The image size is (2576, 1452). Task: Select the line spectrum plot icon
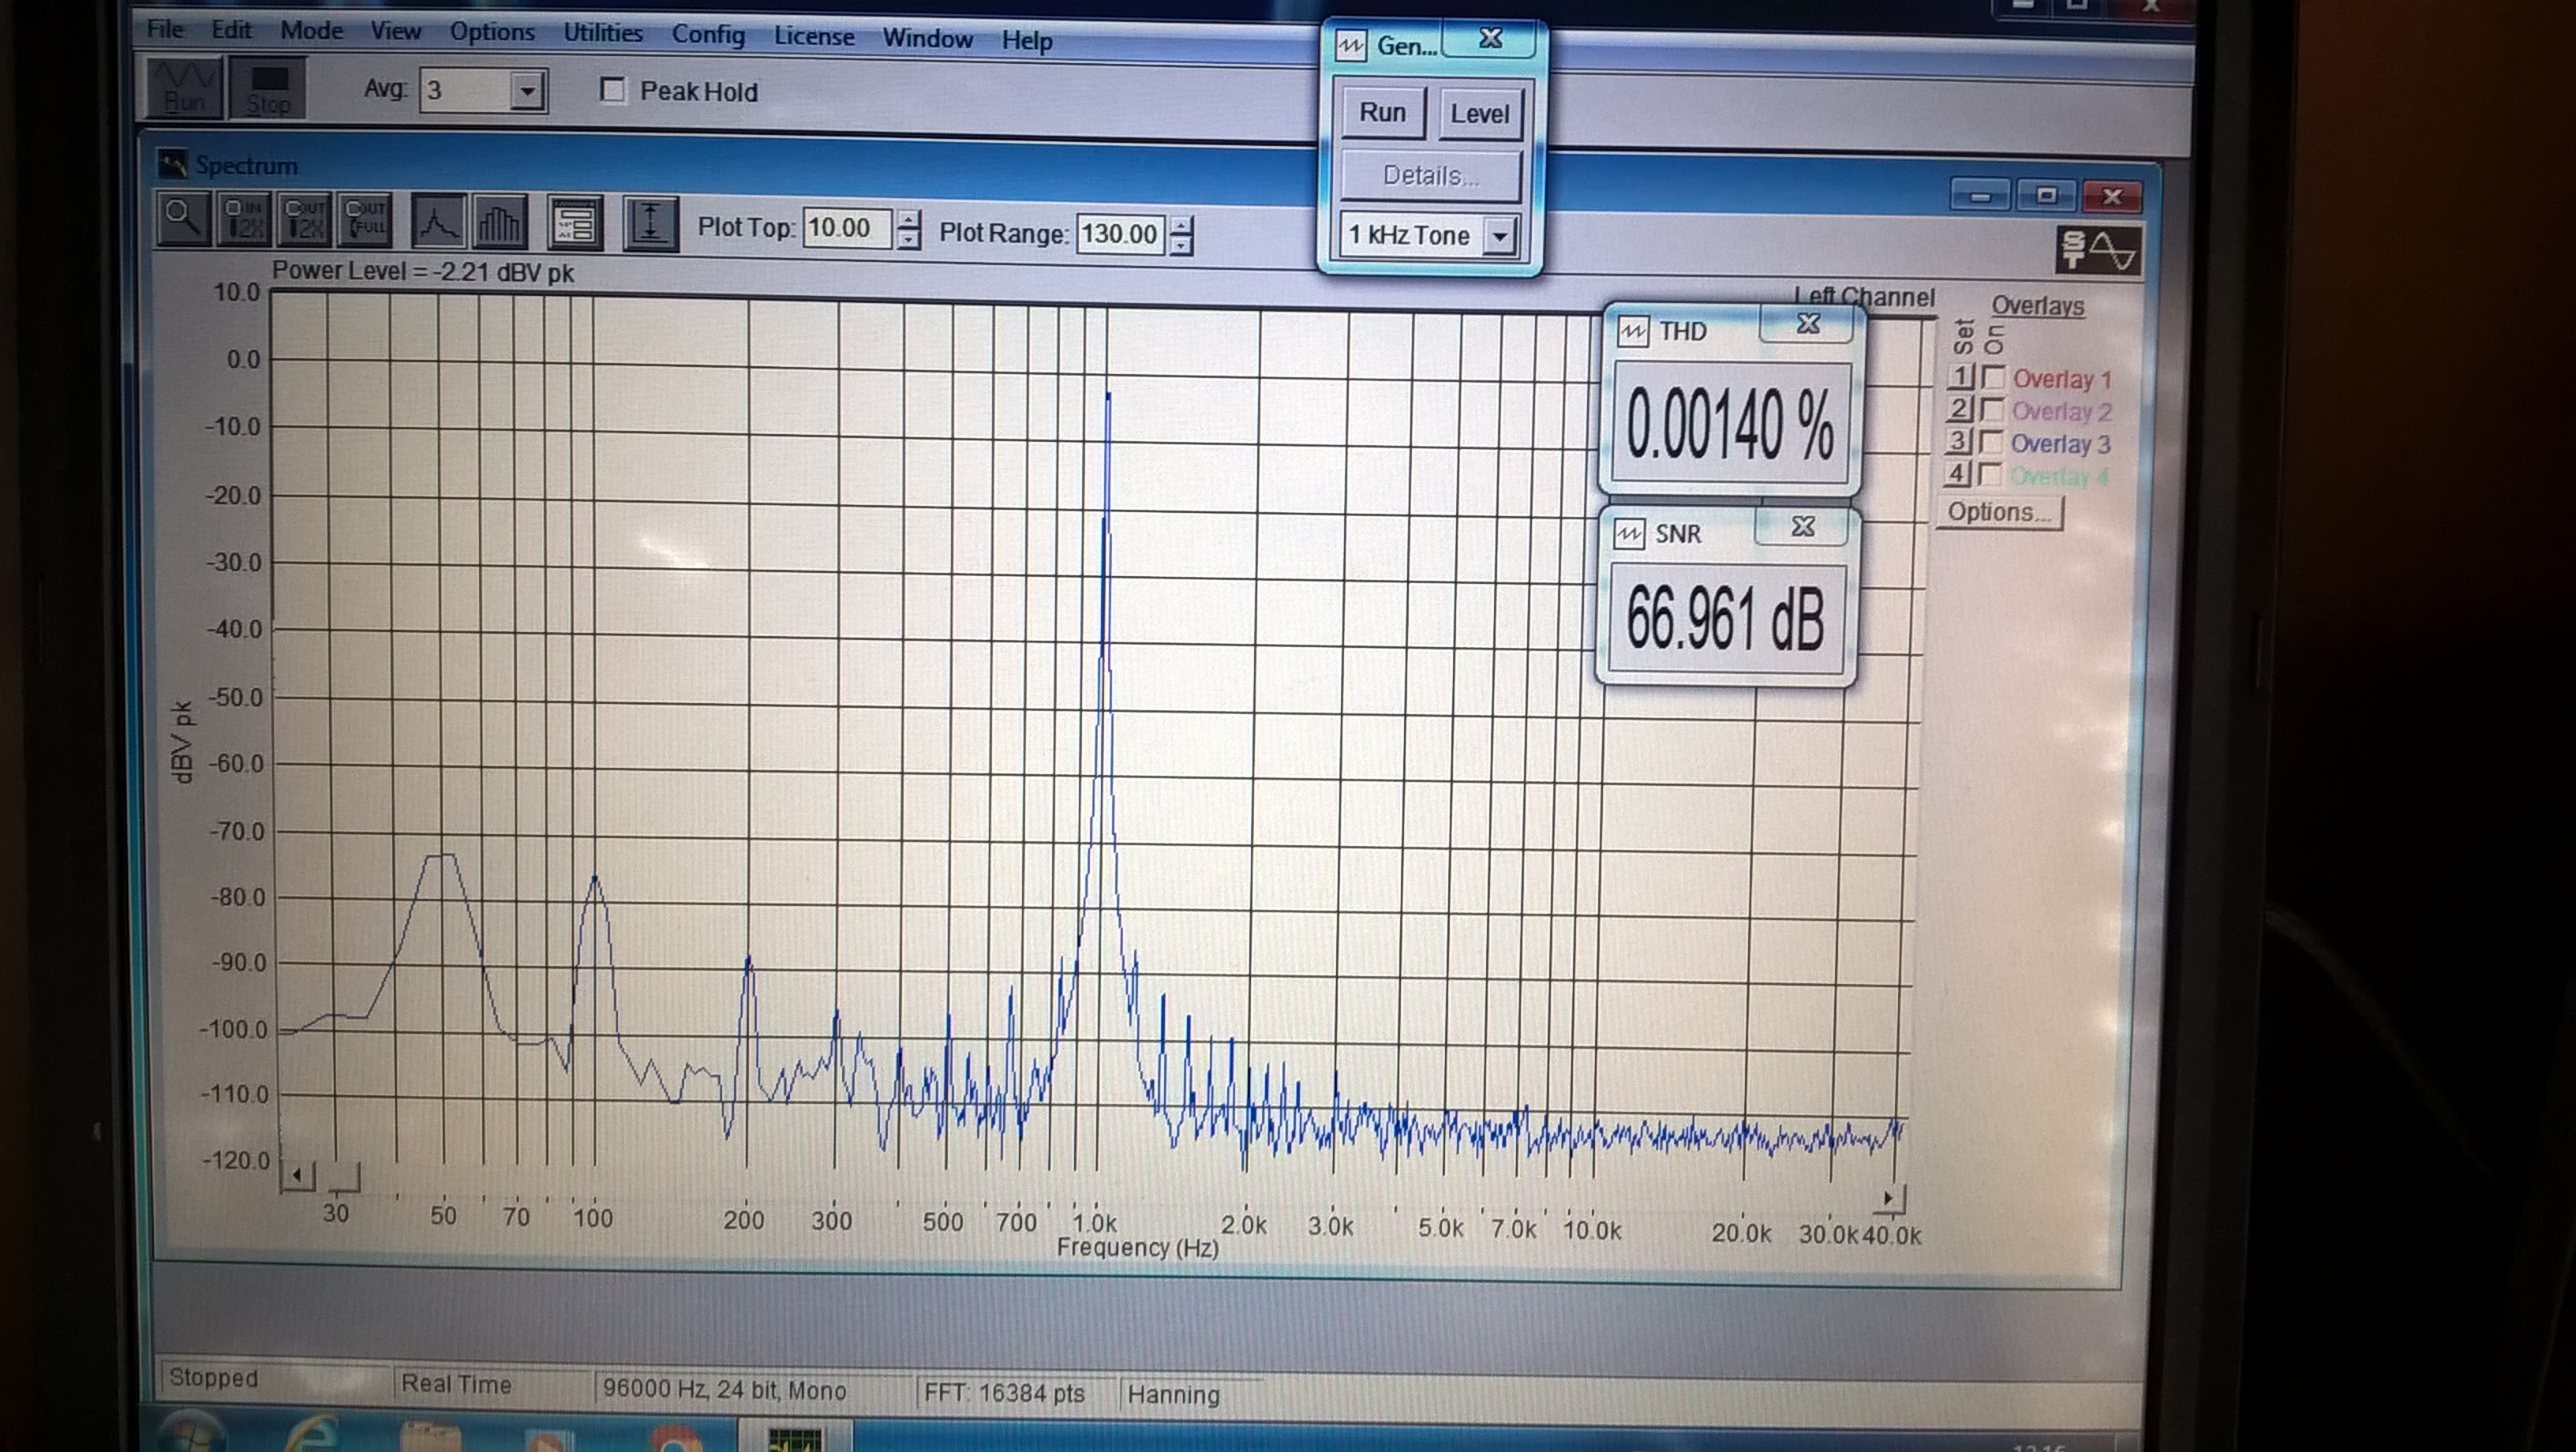[437, 222]
